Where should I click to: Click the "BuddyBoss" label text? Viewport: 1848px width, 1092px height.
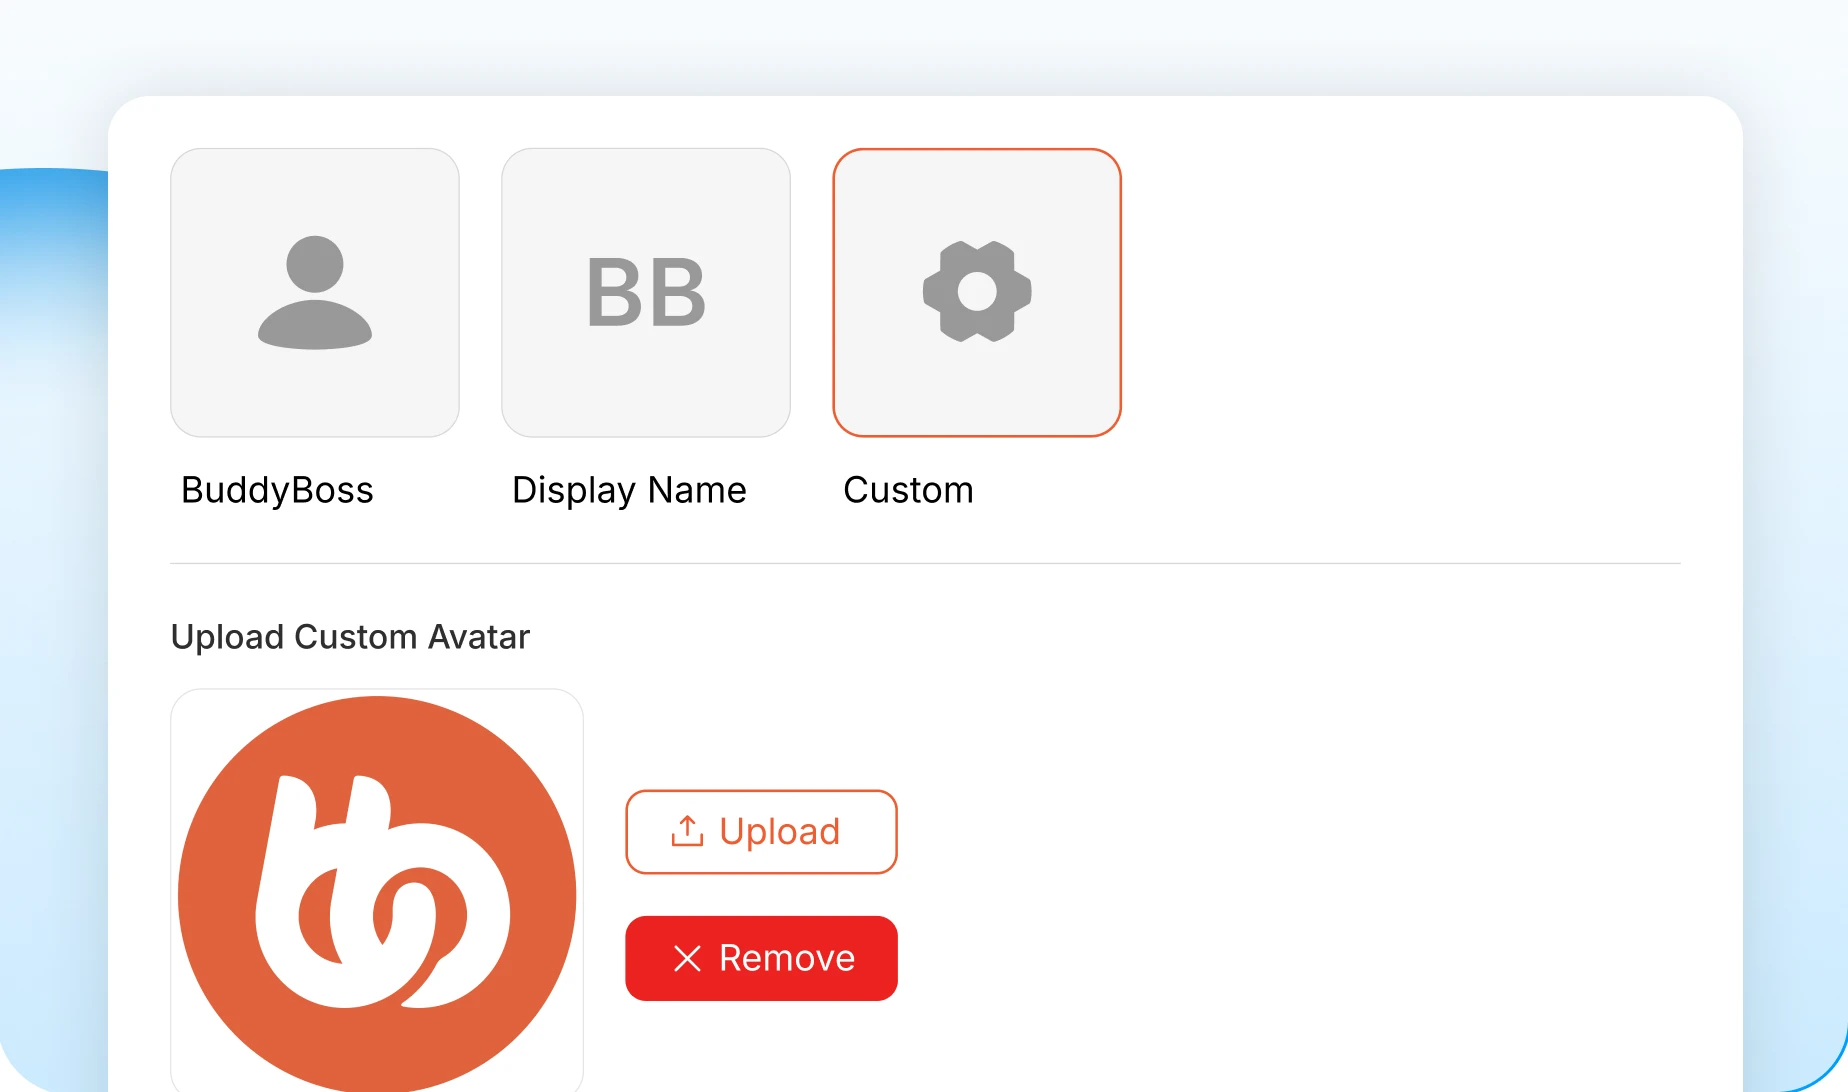pyautogui.click(x=277, y=490)
